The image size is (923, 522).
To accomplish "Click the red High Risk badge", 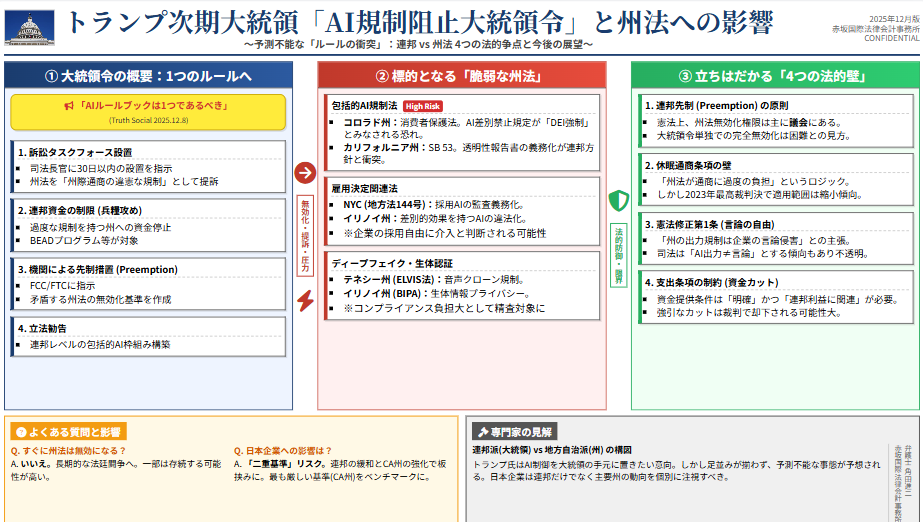I will click(424, 105).
